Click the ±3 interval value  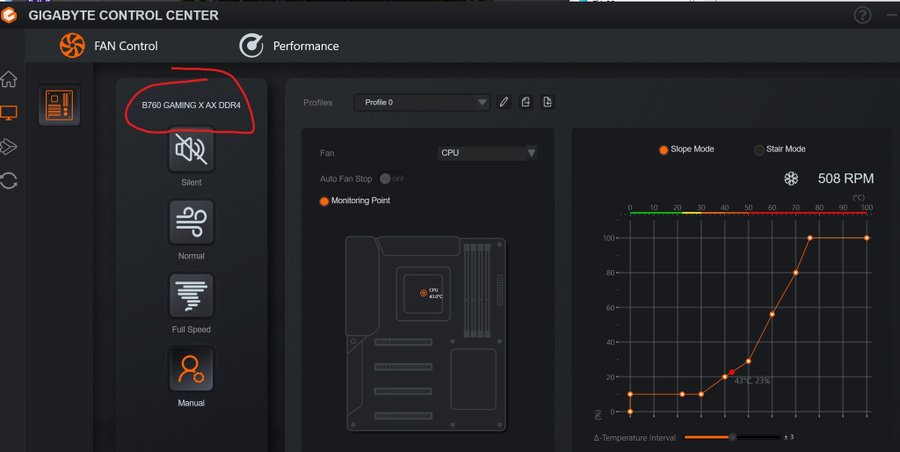(x=789, y=437)
